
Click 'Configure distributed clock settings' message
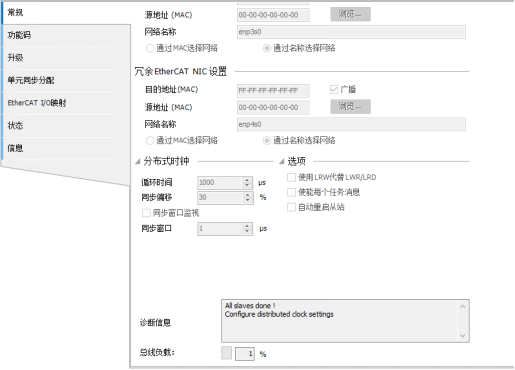point(279,314)
